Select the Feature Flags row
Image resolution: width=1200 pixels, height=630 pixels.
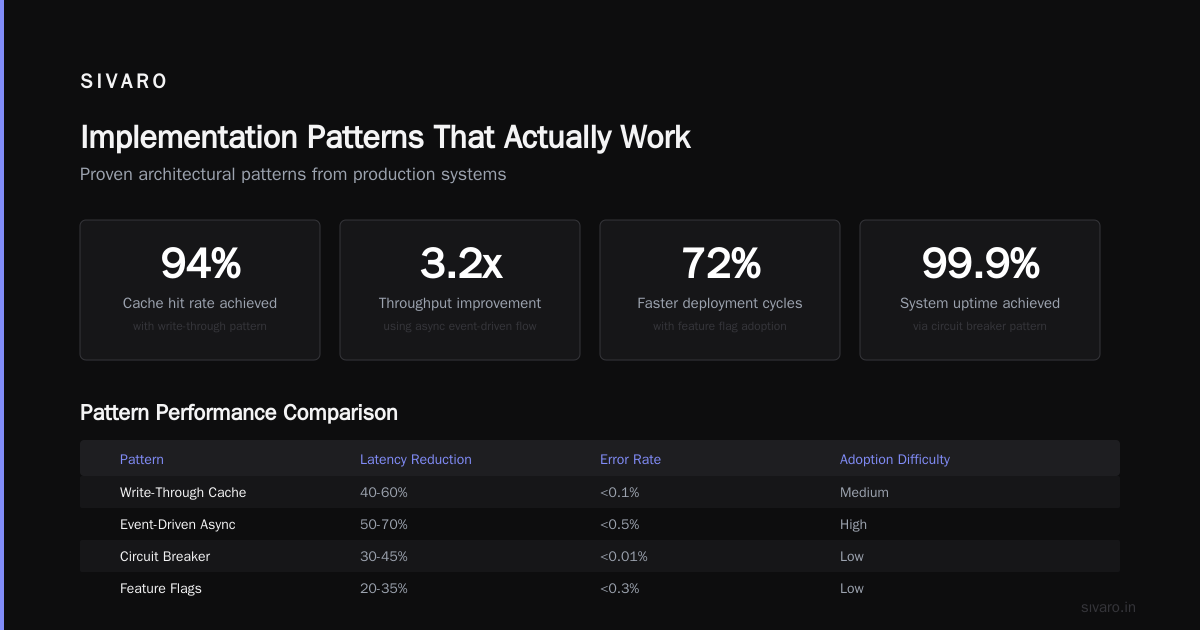pos(600,588)
